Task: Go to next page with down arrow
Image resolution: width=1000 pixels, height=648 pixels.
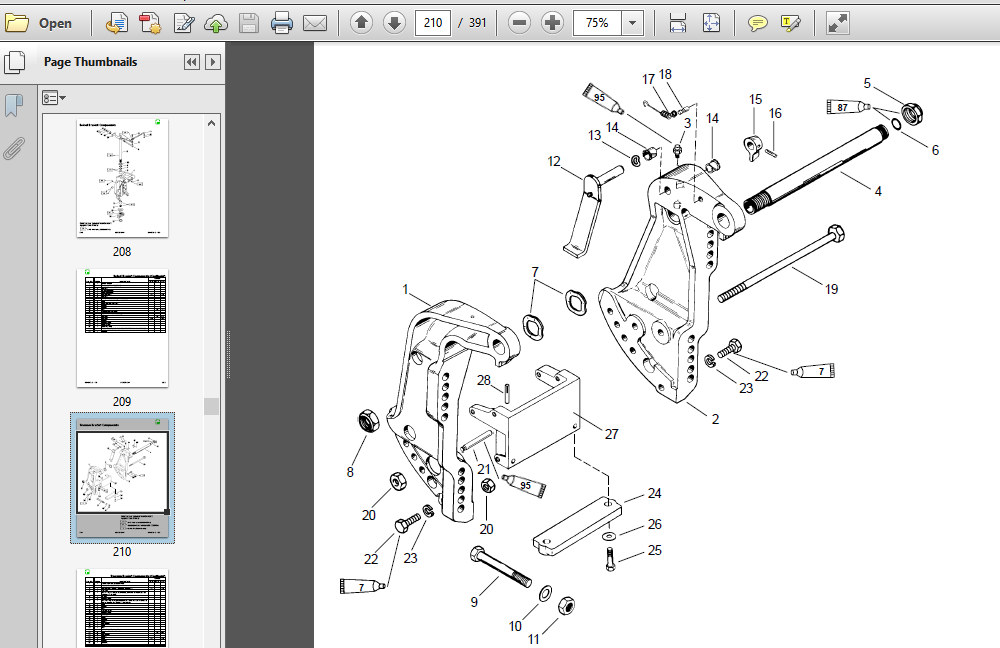Action: [394, 24]
